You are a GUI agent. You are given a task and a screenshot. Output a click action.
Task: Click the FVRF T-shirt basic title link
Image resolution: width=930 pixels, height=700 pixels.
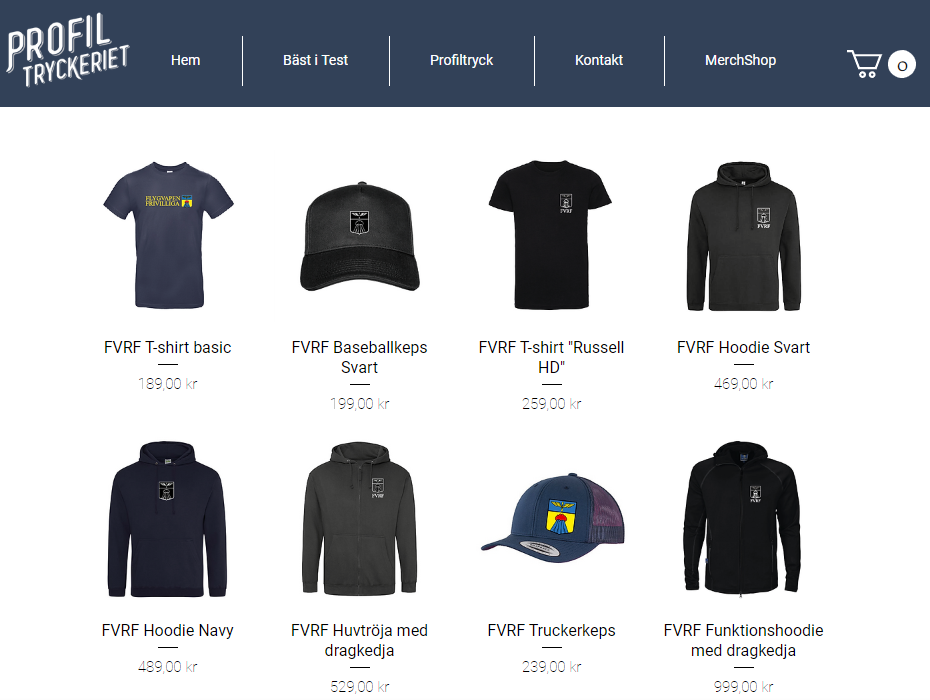point(167,348)
